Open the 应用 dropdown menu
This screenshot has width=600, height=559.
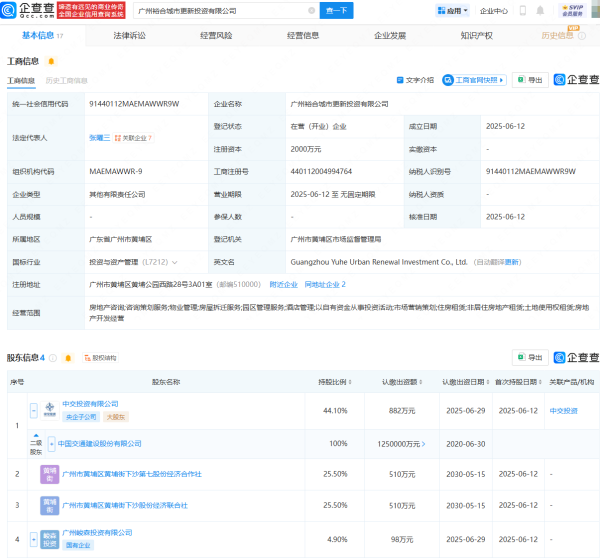pos(453,11)
